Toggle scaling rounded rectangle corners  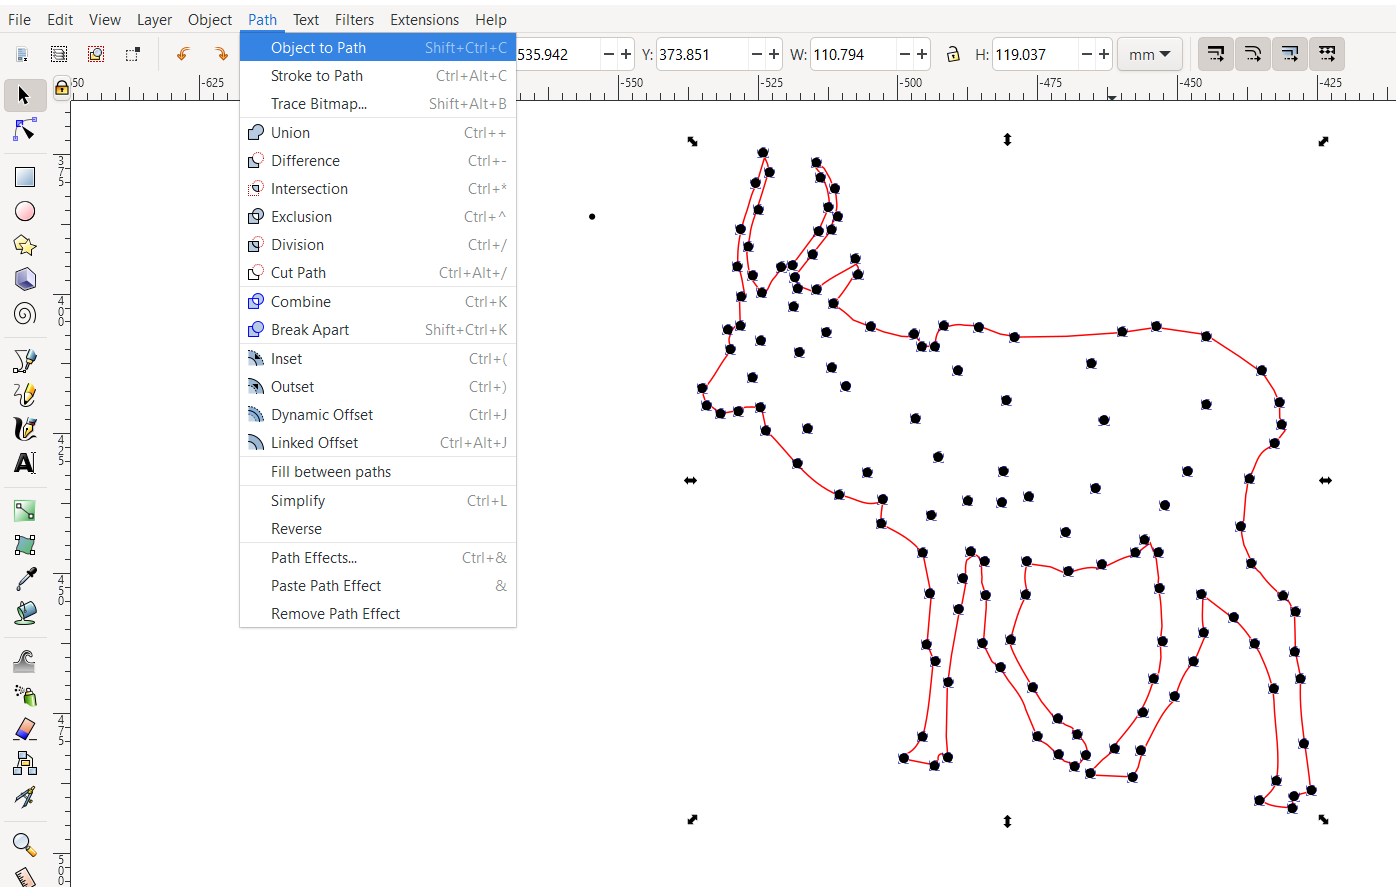coord(1252,54)
